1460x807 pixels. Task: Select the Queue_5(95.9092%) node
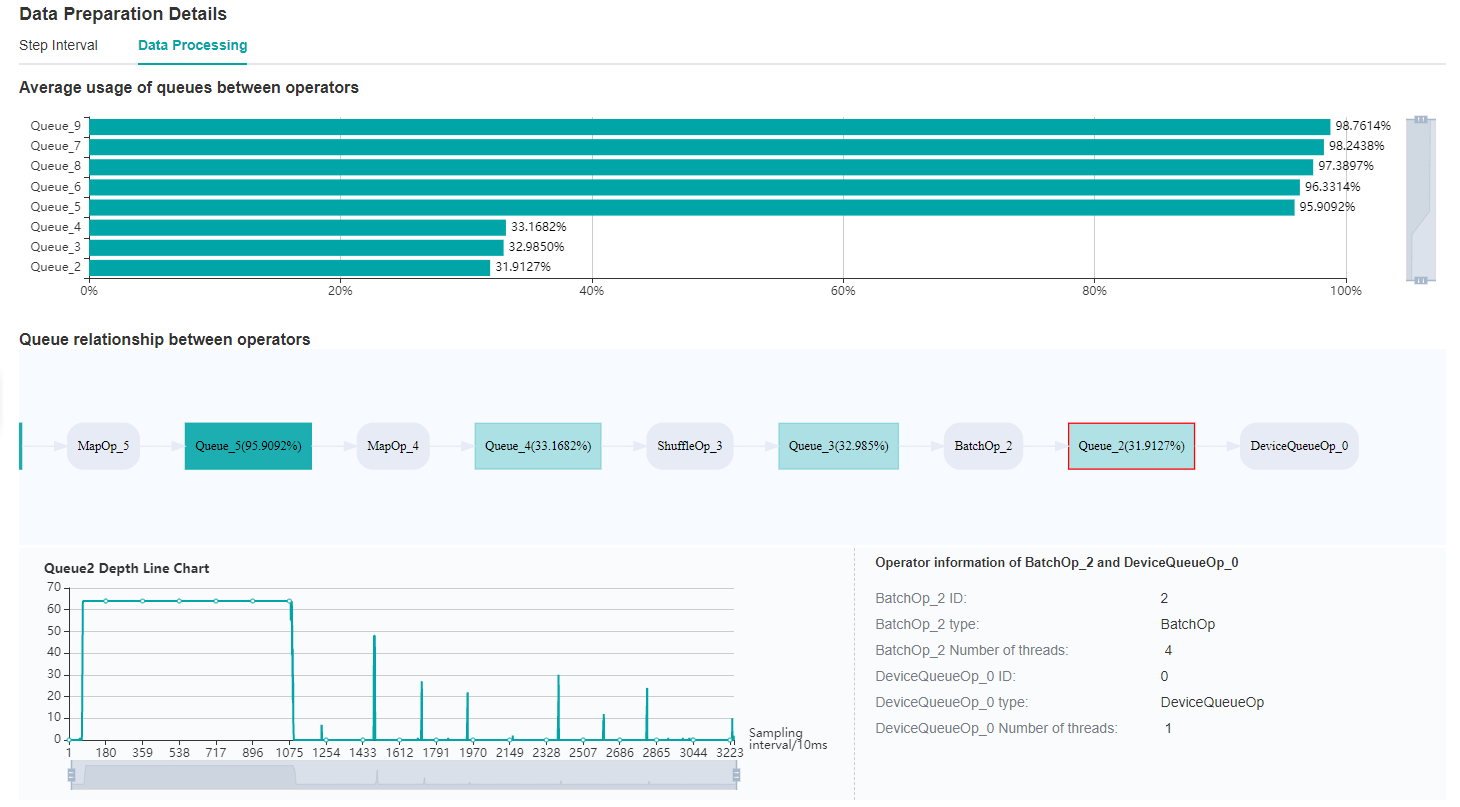[248, 446]
